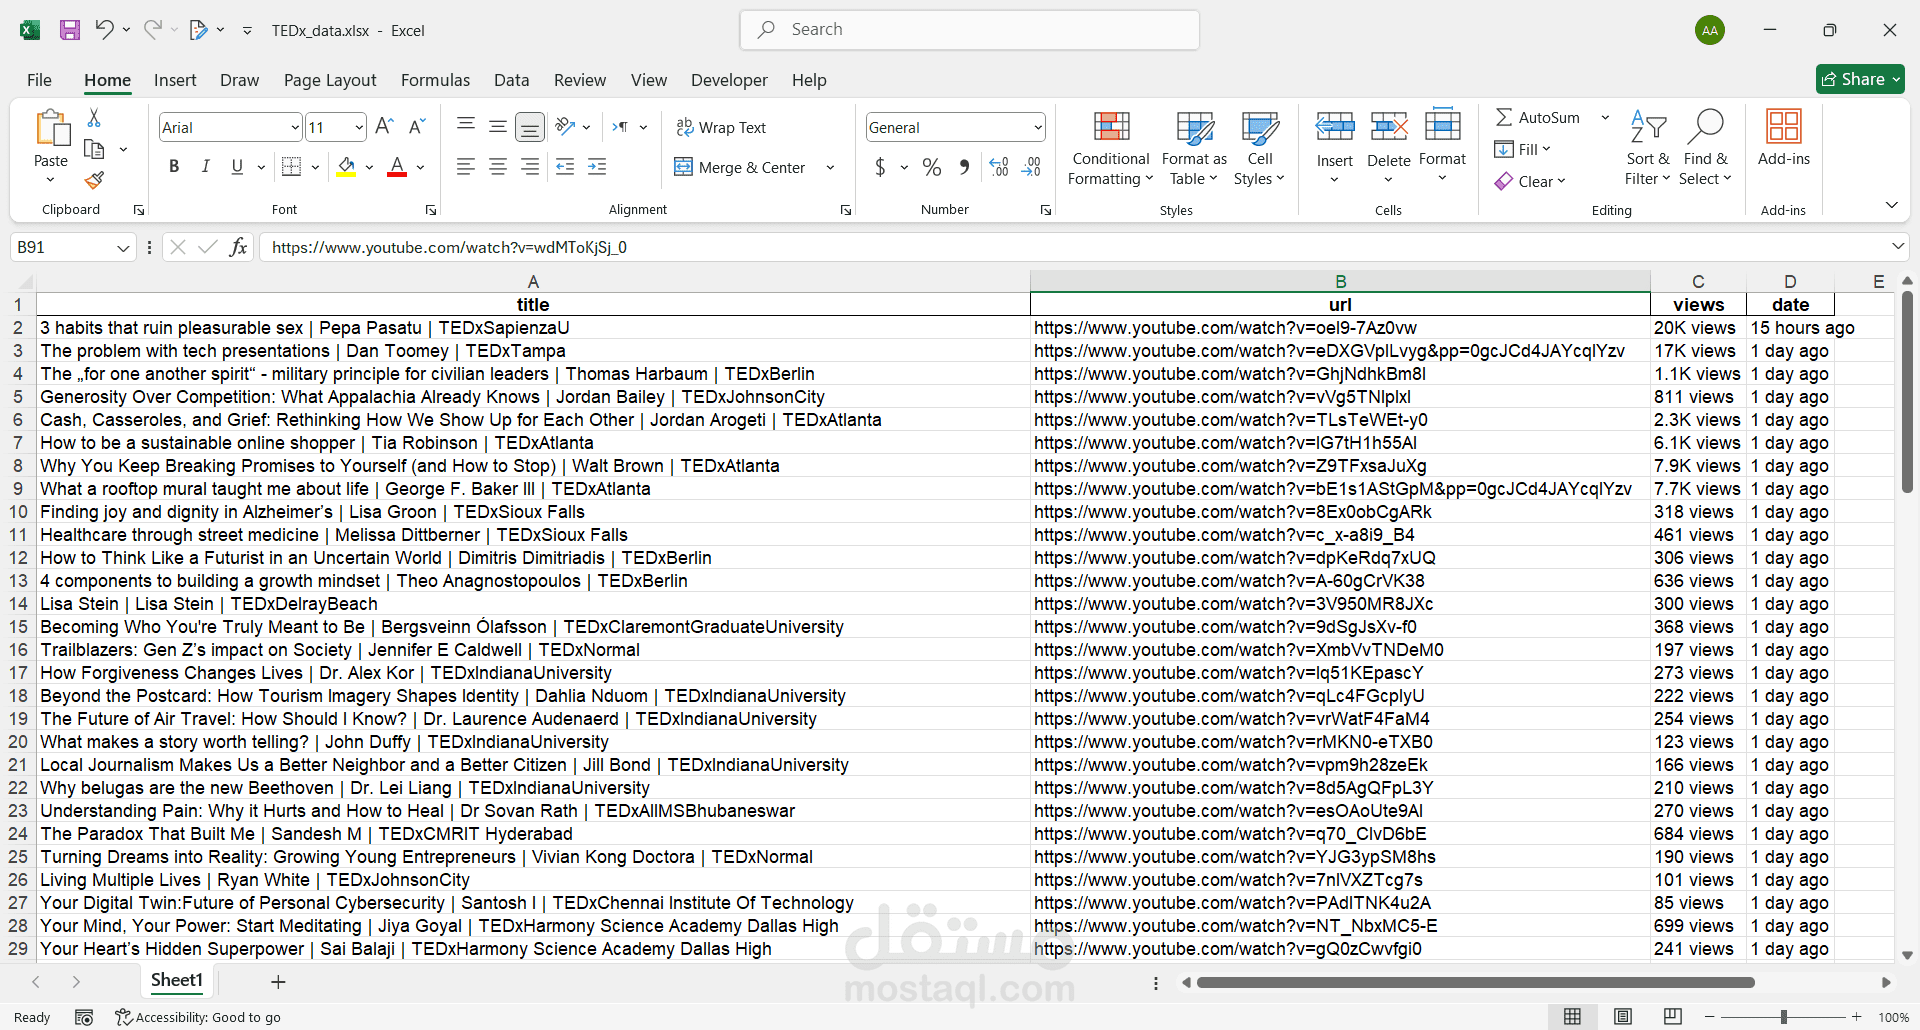Switch to the Data tab
The image size is (1920, 1030).
(x=511, y=80)
